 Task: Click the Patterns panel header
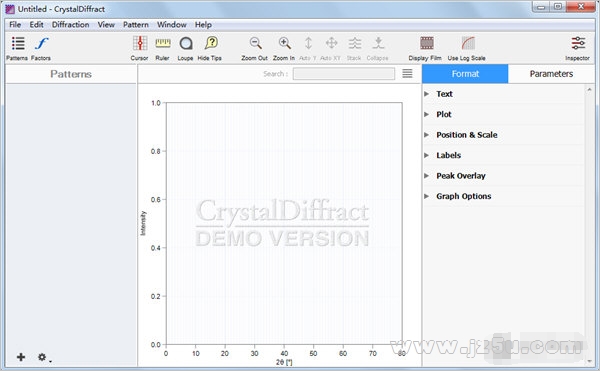pyautogui.click(x=71, y=74)
